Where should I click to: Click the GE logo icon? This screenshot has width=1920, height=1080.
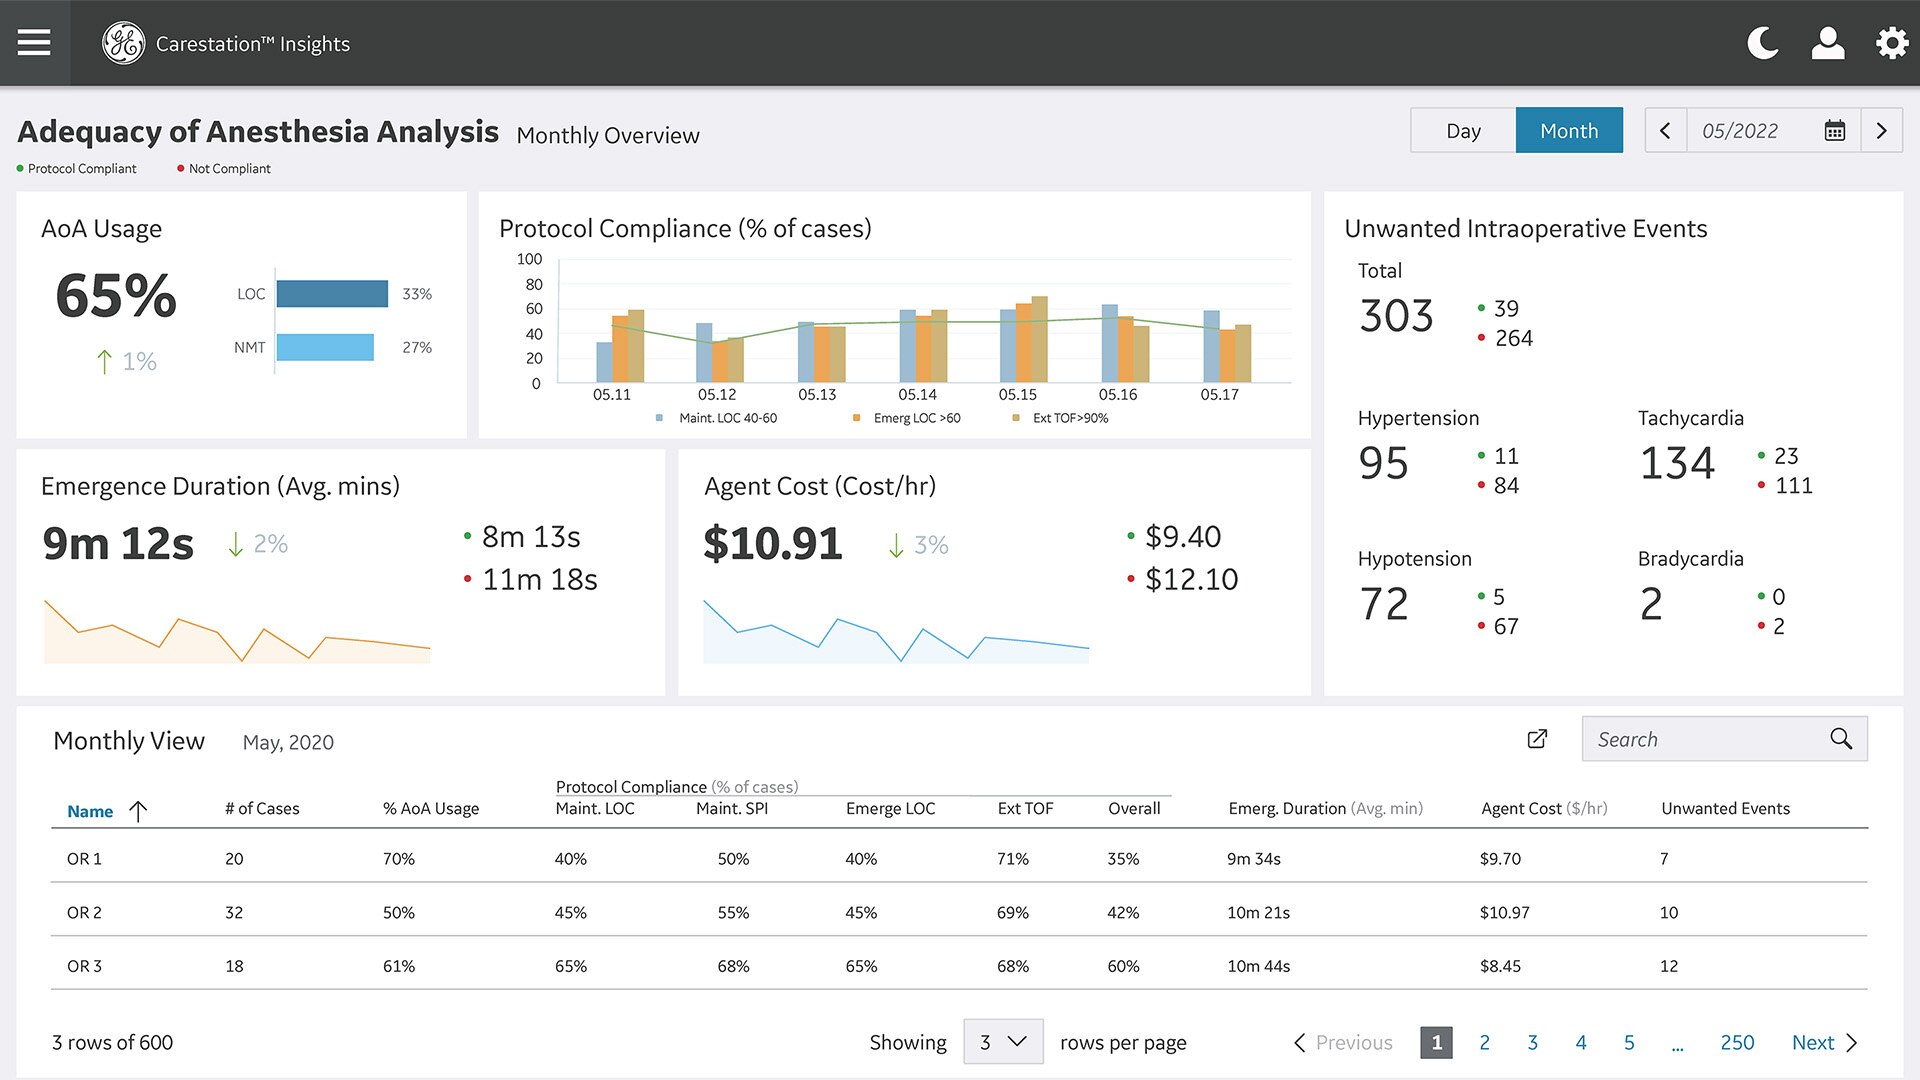(x=124, y=44)
